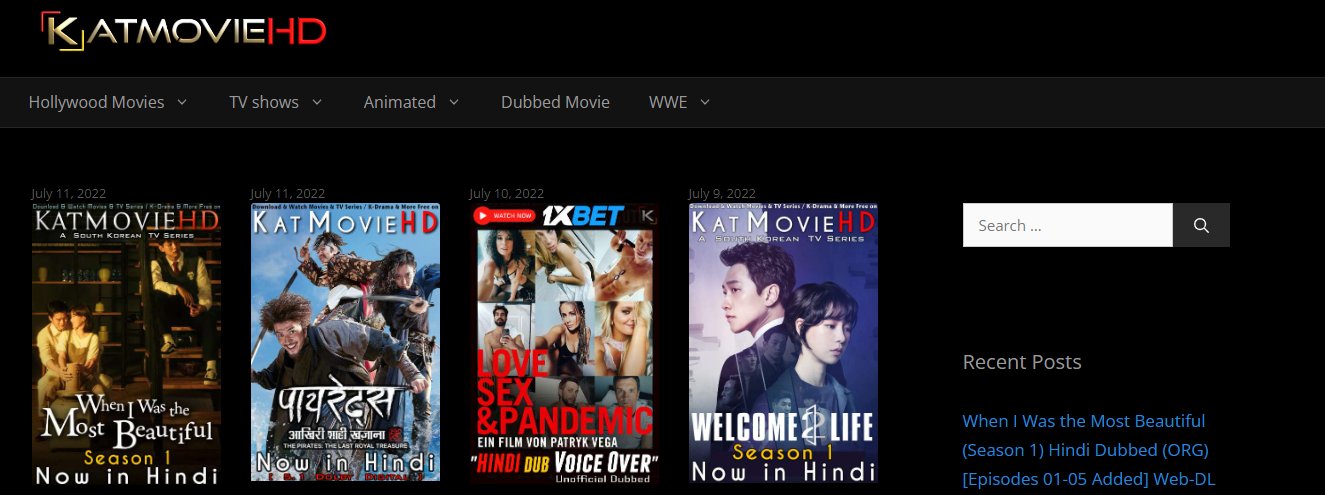Click the KatMovieHD site logo

click(184, 31)
